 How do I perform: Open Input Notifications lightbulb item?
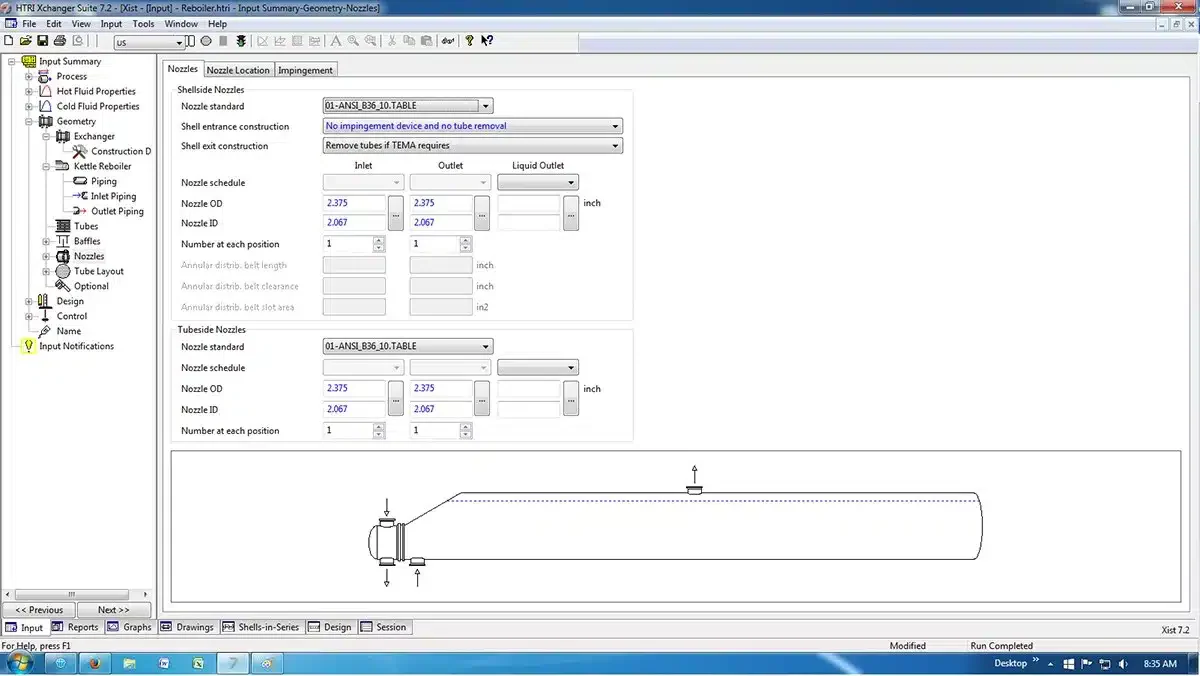click(76, 346)
